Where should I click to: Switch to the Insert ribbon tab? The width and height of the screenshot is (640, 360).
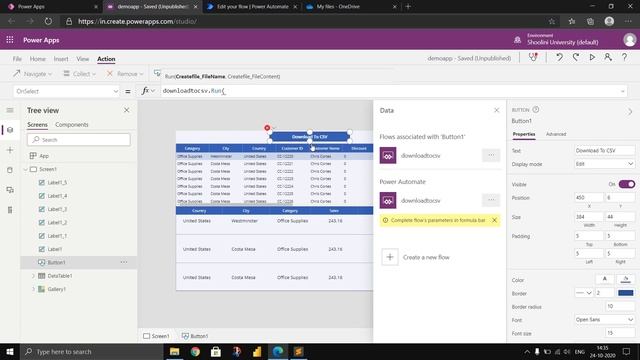(61, 59)
